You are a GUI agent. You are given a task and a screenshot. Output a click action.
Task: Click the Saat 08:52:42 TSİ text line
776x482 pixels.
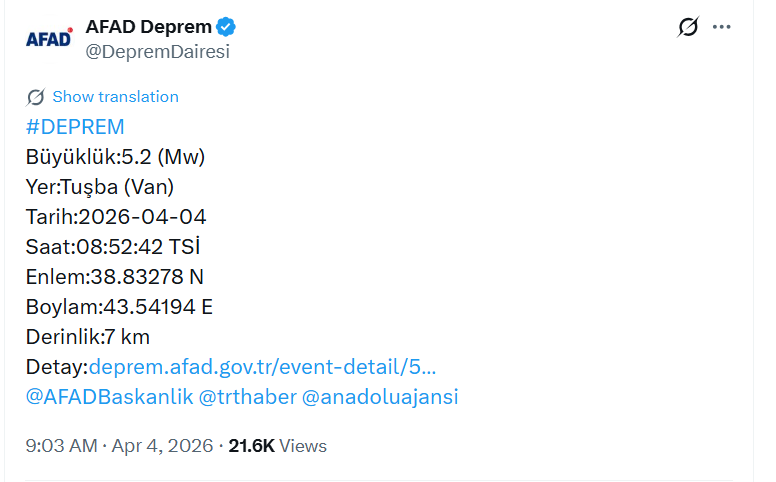(120, 247)
